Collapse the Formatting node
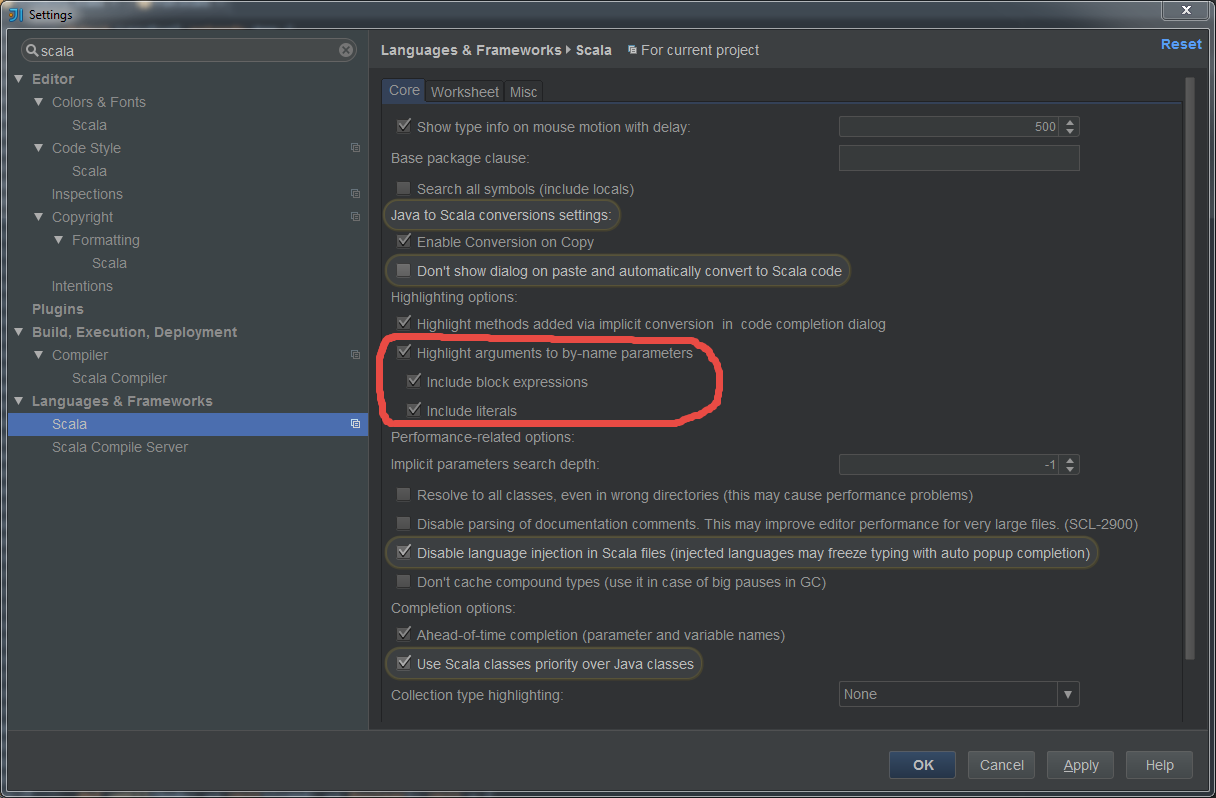1216x798 pixels. (59, 240)
